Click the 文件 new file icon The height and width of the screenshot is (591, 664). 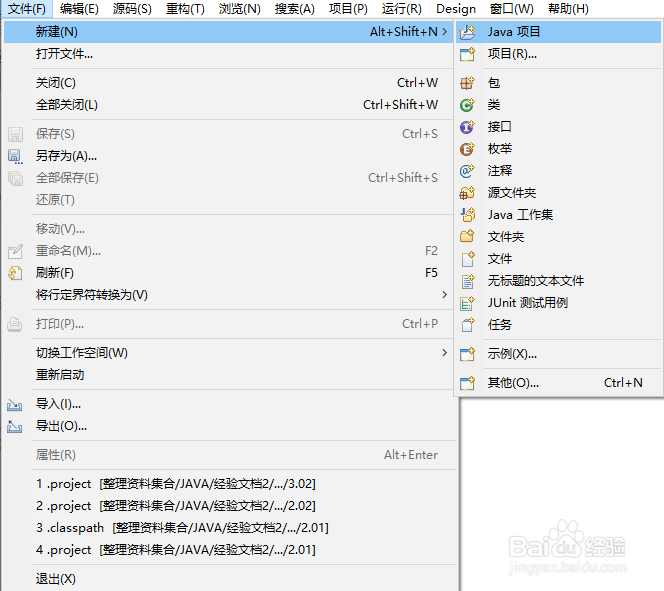[468, 259]
